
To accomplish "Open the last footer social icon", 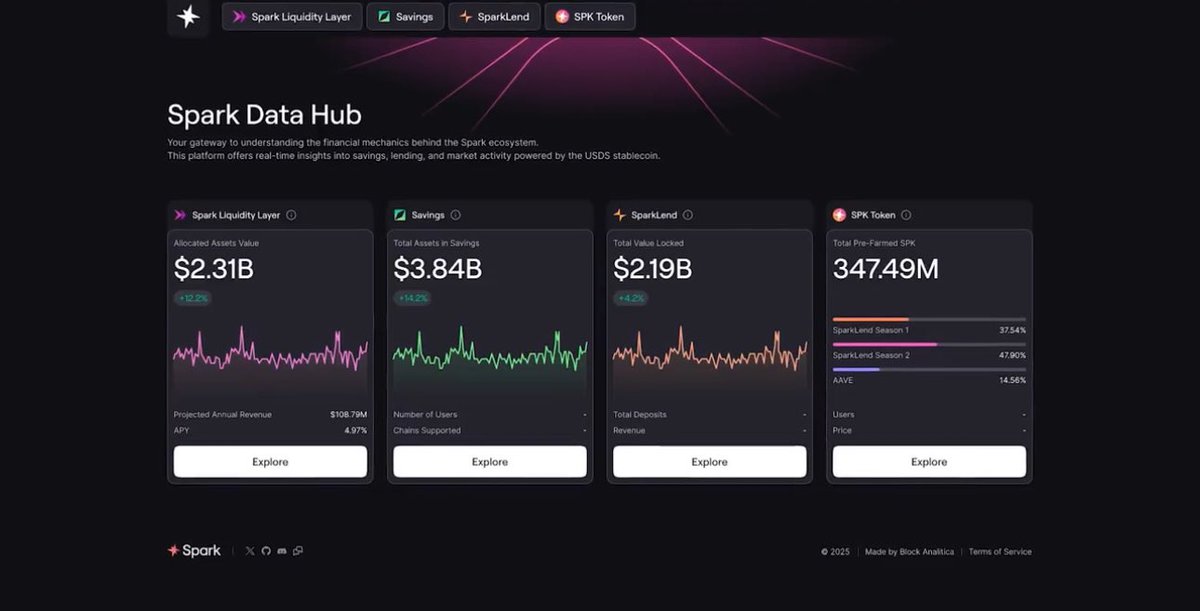I will tap(298, 551).
